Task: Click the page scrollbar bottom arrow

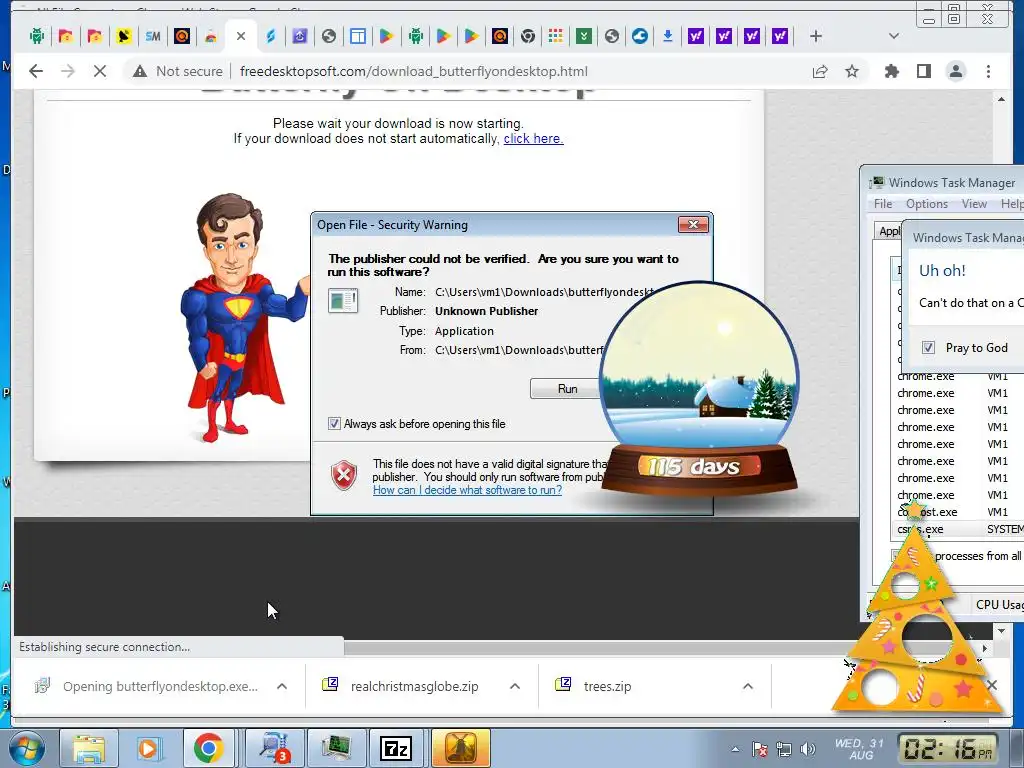Action: (1001, 631)
